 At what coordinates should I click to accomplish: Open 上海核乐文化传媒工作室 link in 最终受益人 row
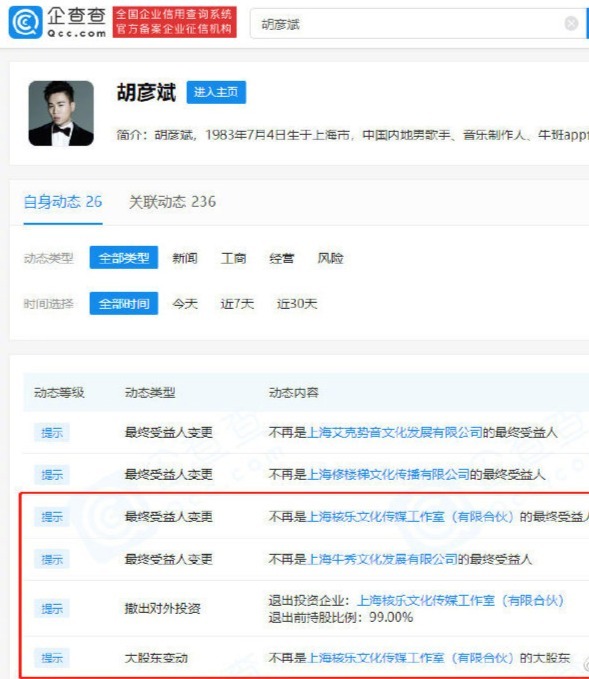click(x=410, y=517)
